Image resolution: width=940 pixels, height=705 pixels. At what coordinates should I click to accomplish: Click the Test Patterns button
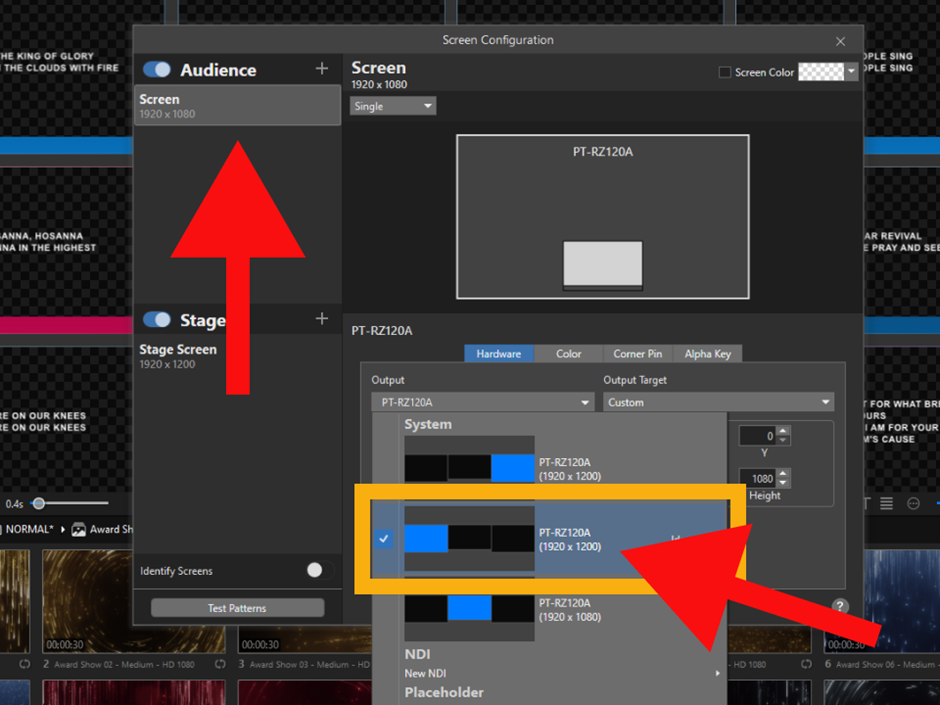[x=237, y=608]
